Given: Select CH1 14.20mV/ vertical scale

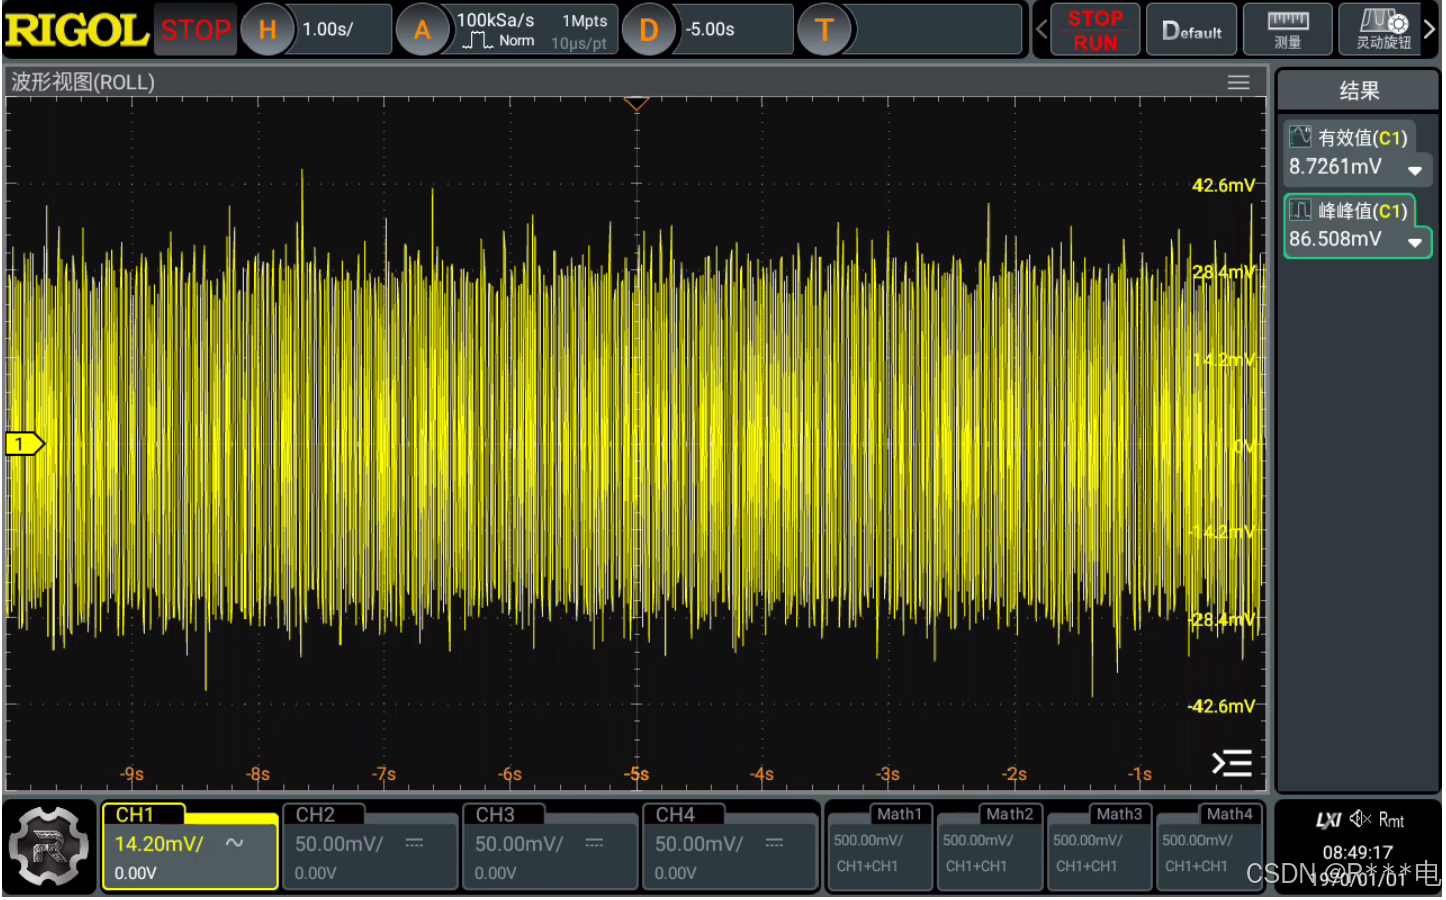Looking at the screenshot, I should tap(159, 844).
